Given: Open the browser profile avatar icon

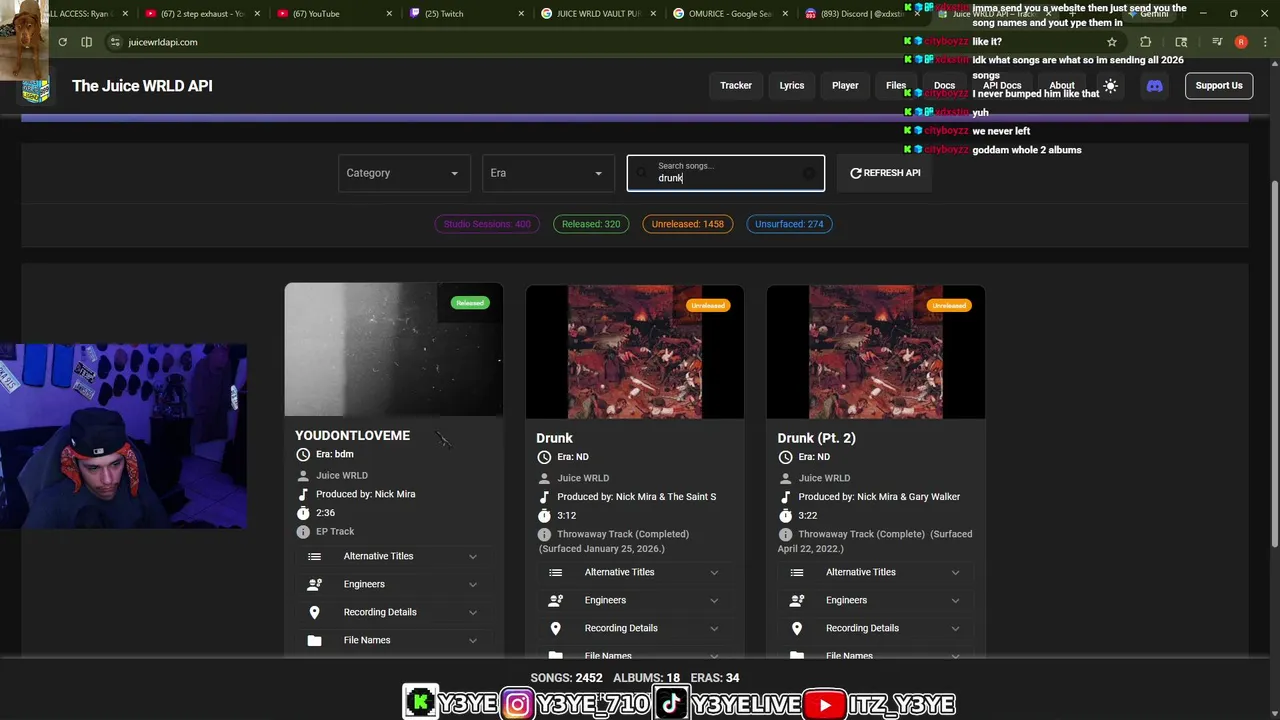Looking at the screenshot, I should click(1241, 42).
